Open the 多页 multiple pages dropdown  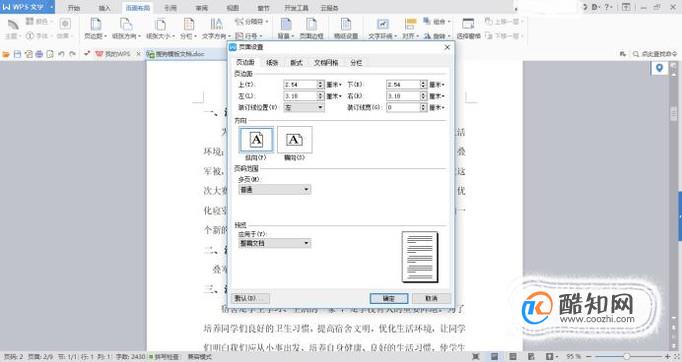(x=274, y=190)
